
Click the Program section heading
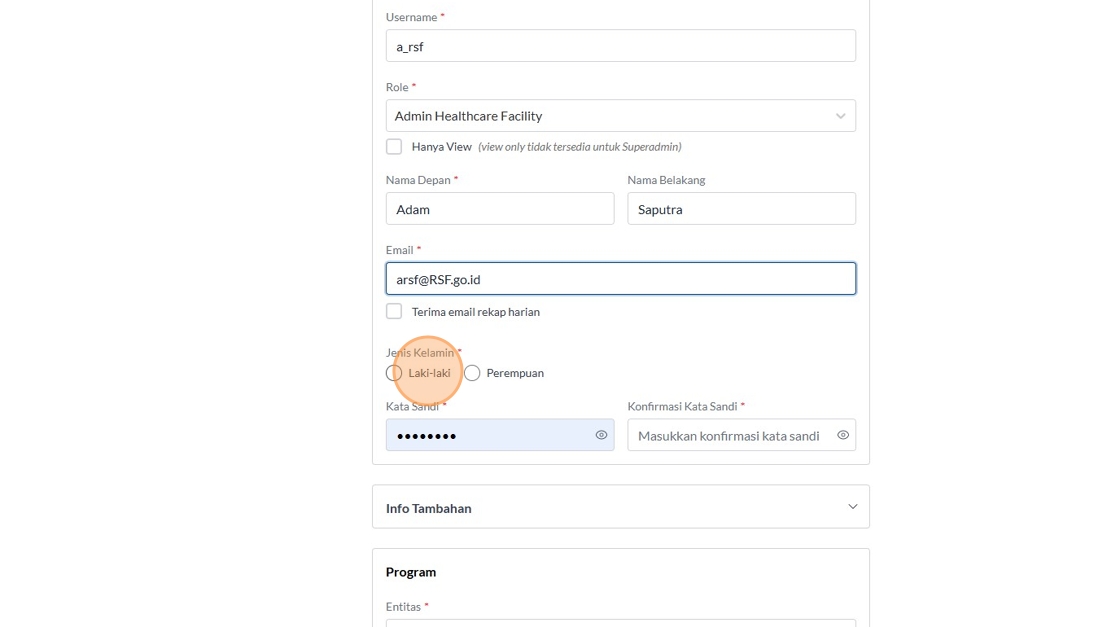point(411,572)
